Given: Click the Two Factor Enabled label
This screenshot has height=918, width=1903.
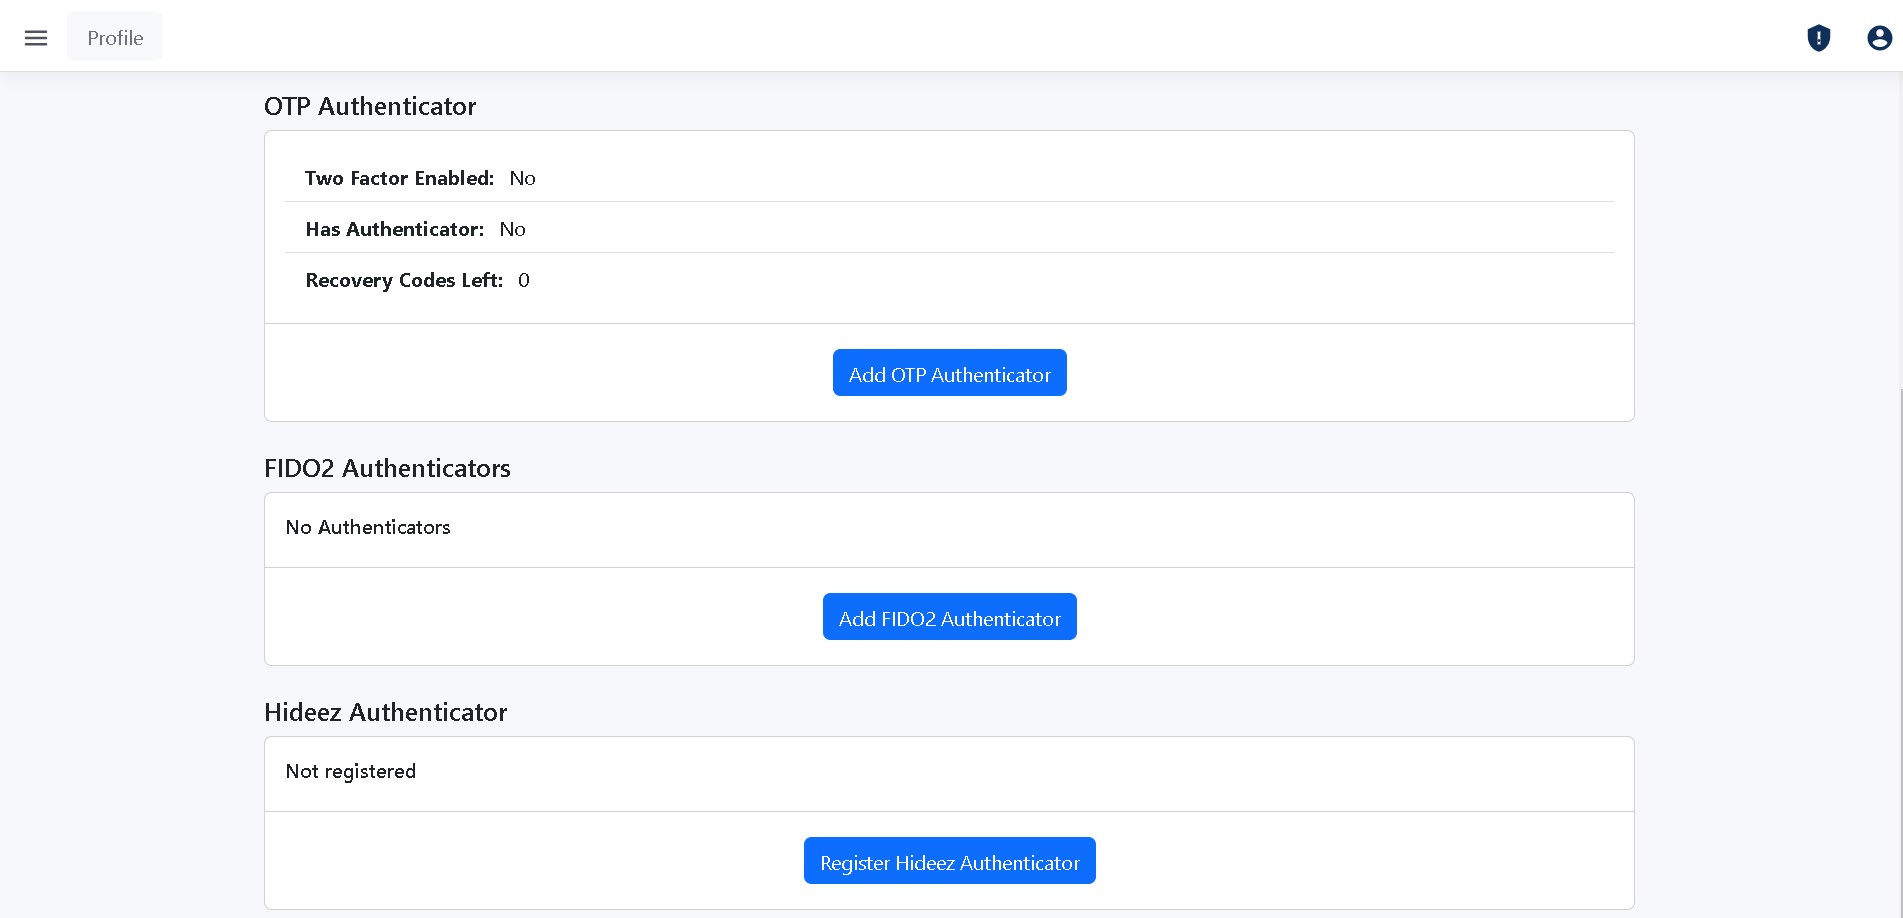Looking at the screenshot, I should click(x=399, y=178).
